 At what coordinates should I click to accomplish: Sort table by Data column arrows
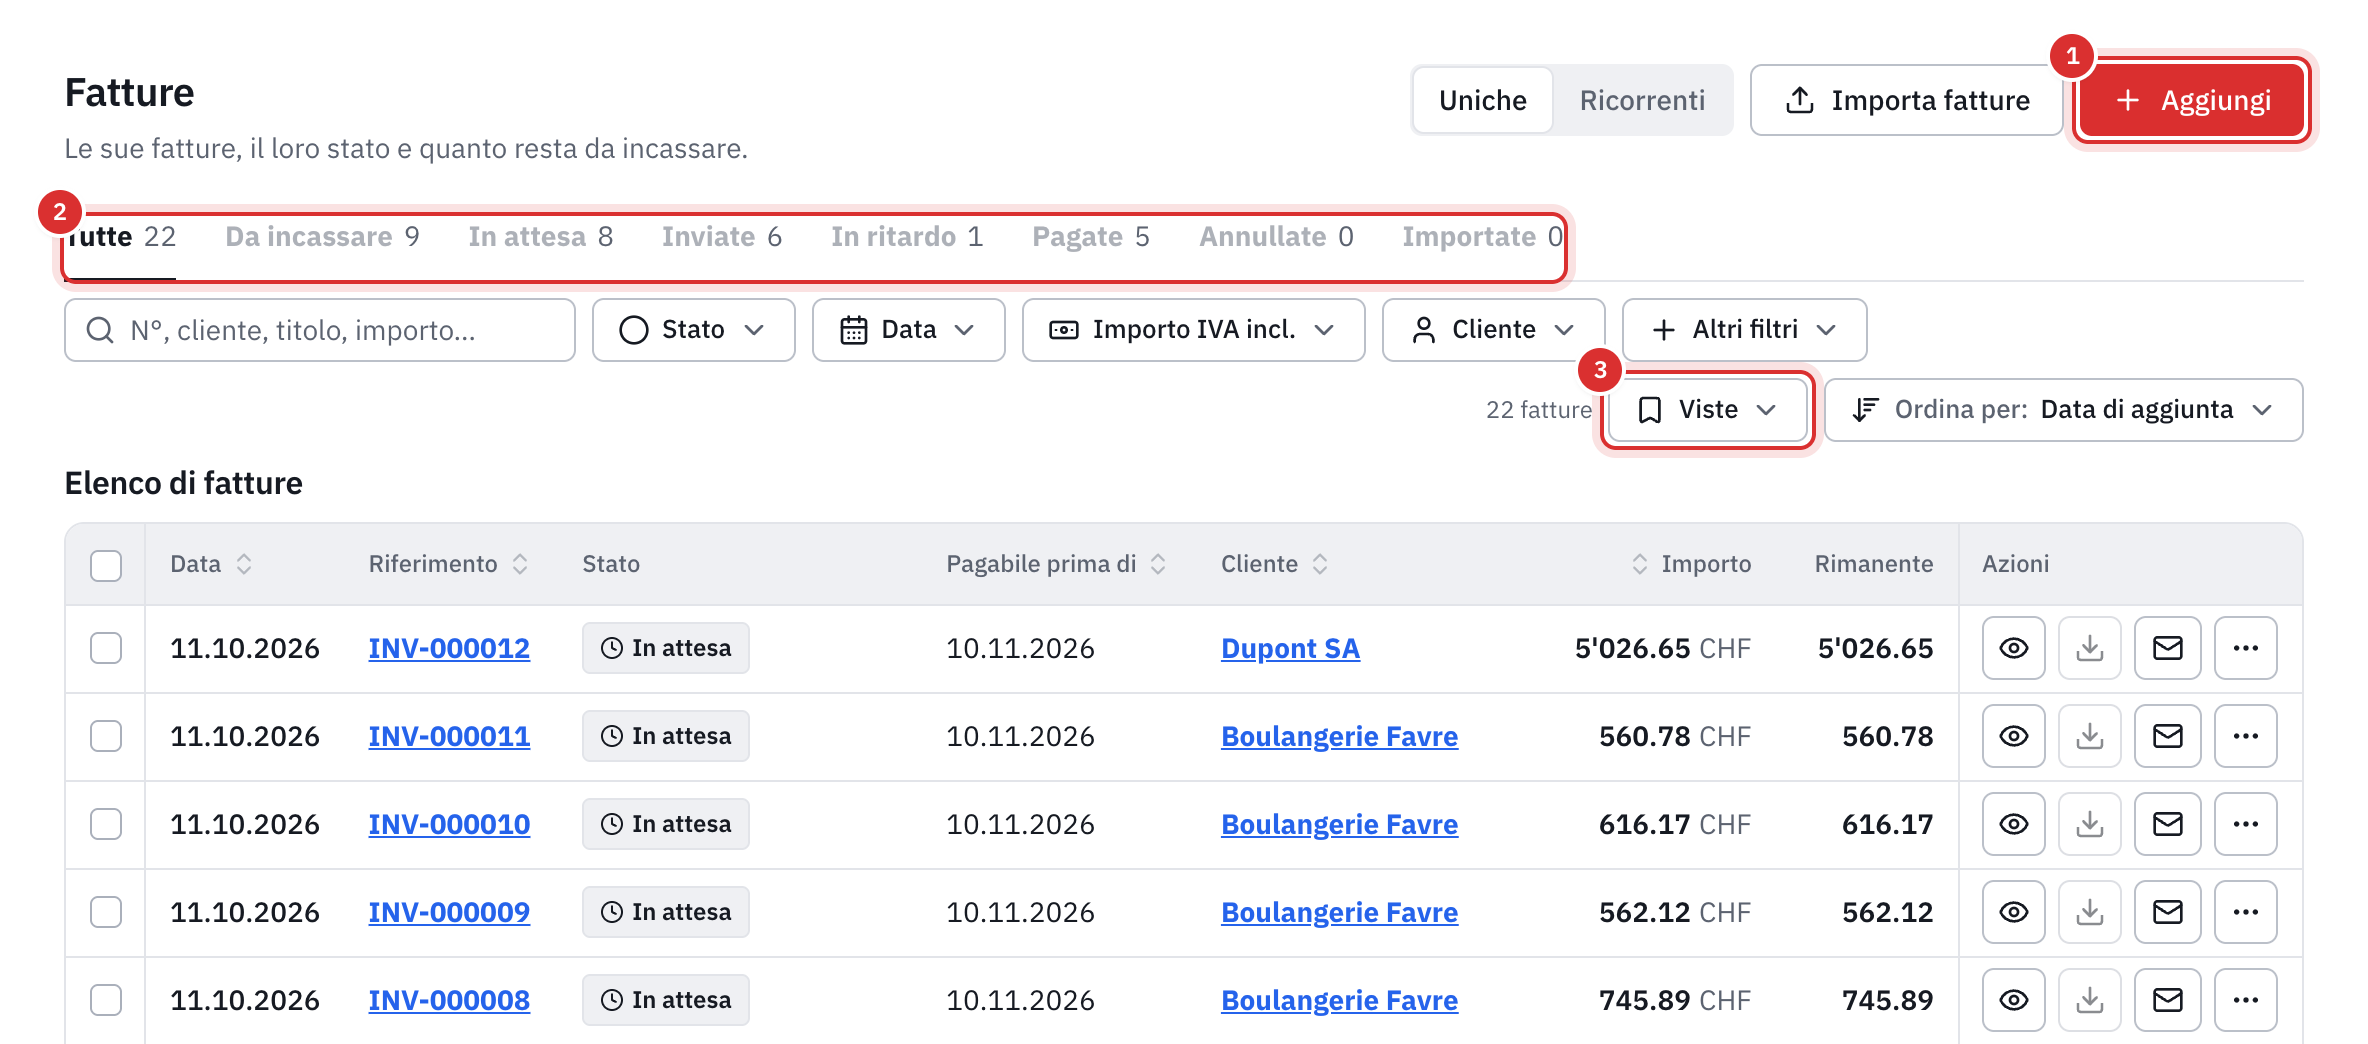coord(244,564)
